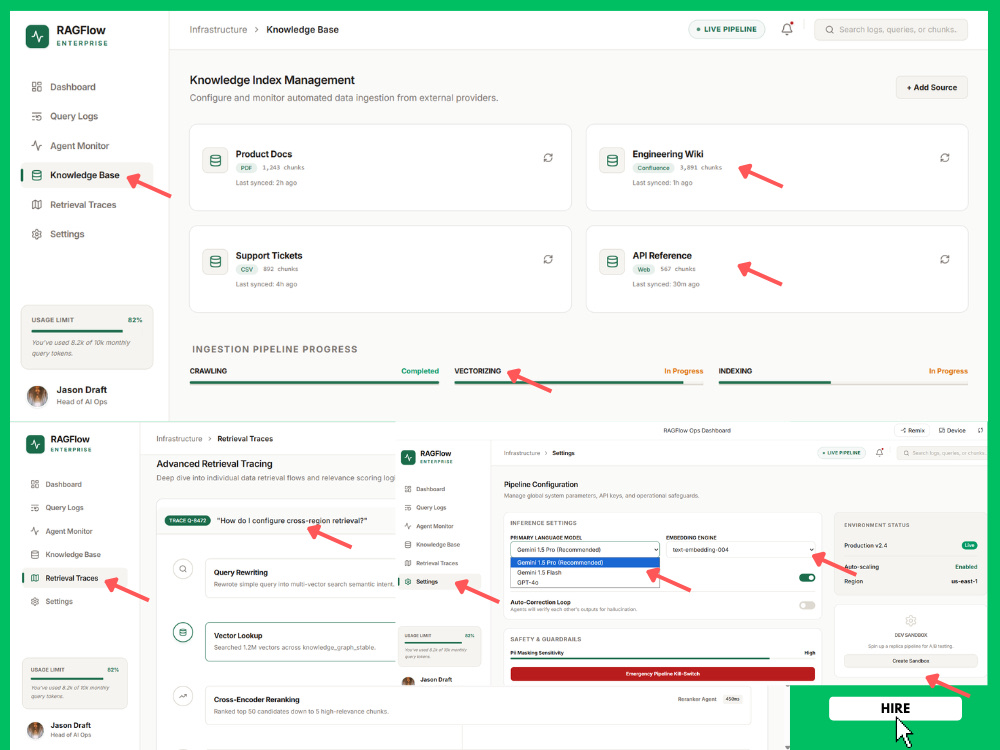Open Agent Monitor in Knowledge Base window

[x=80, y=145]
